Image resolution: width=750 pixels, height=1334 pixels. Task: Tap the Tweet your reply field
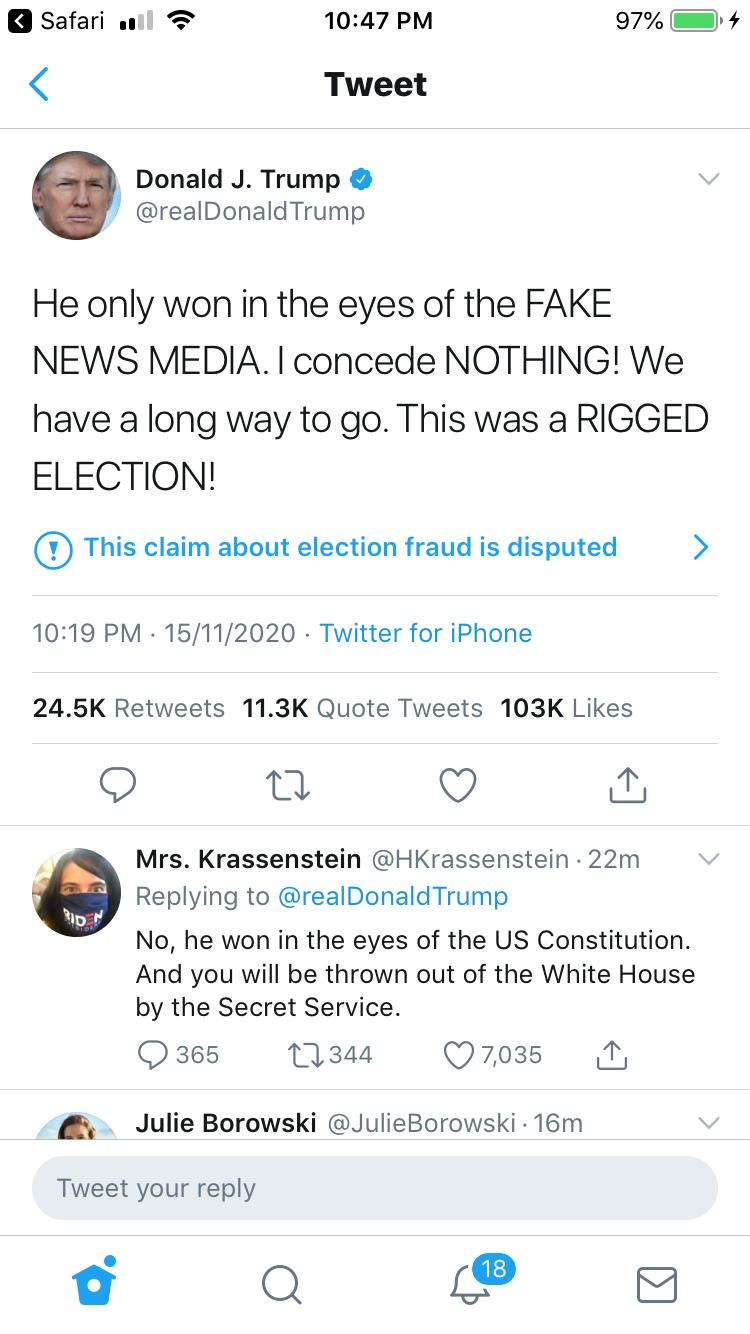pos(374,1188)
